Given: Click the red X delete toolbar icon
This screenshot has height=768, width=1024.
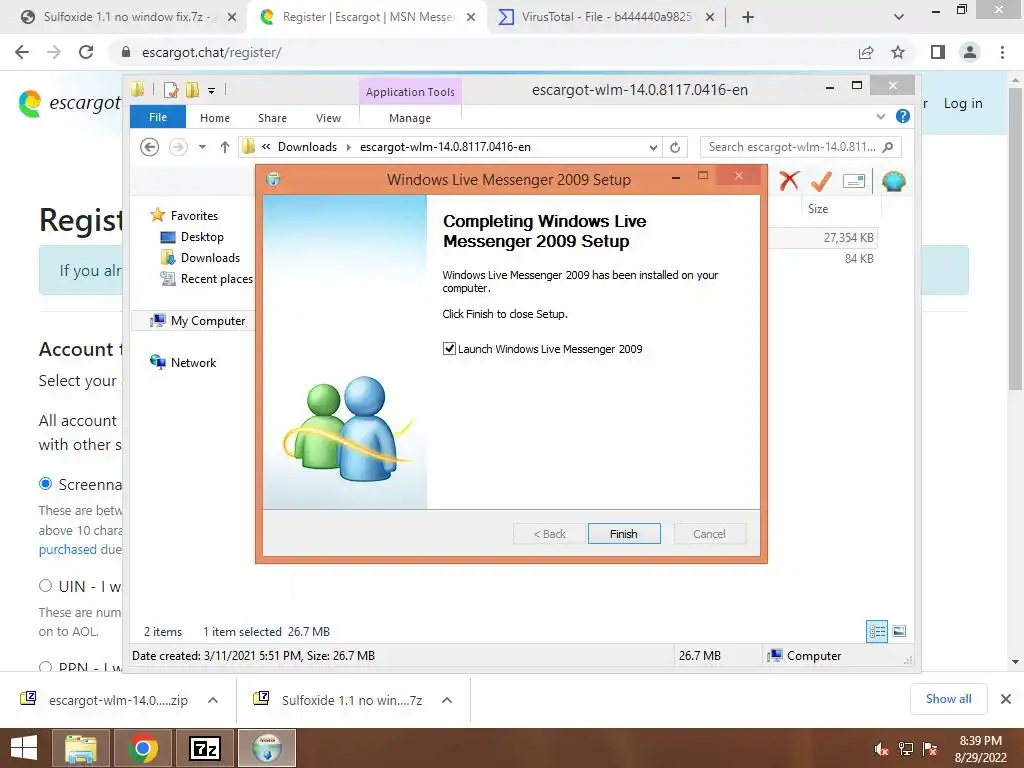Looking at the screenshot, I should (789, 180).
